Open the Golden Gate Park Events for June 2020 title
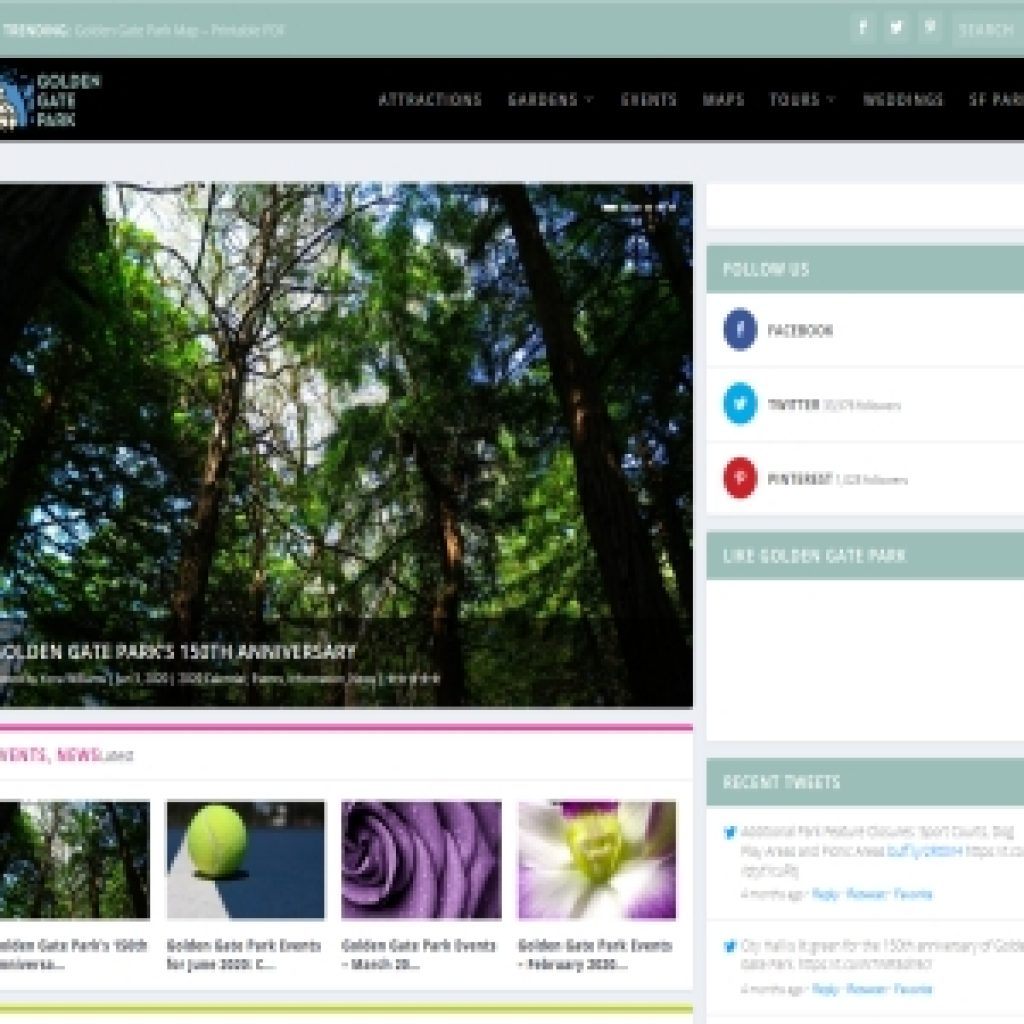1024x1024 pixels. coord(244,955)
